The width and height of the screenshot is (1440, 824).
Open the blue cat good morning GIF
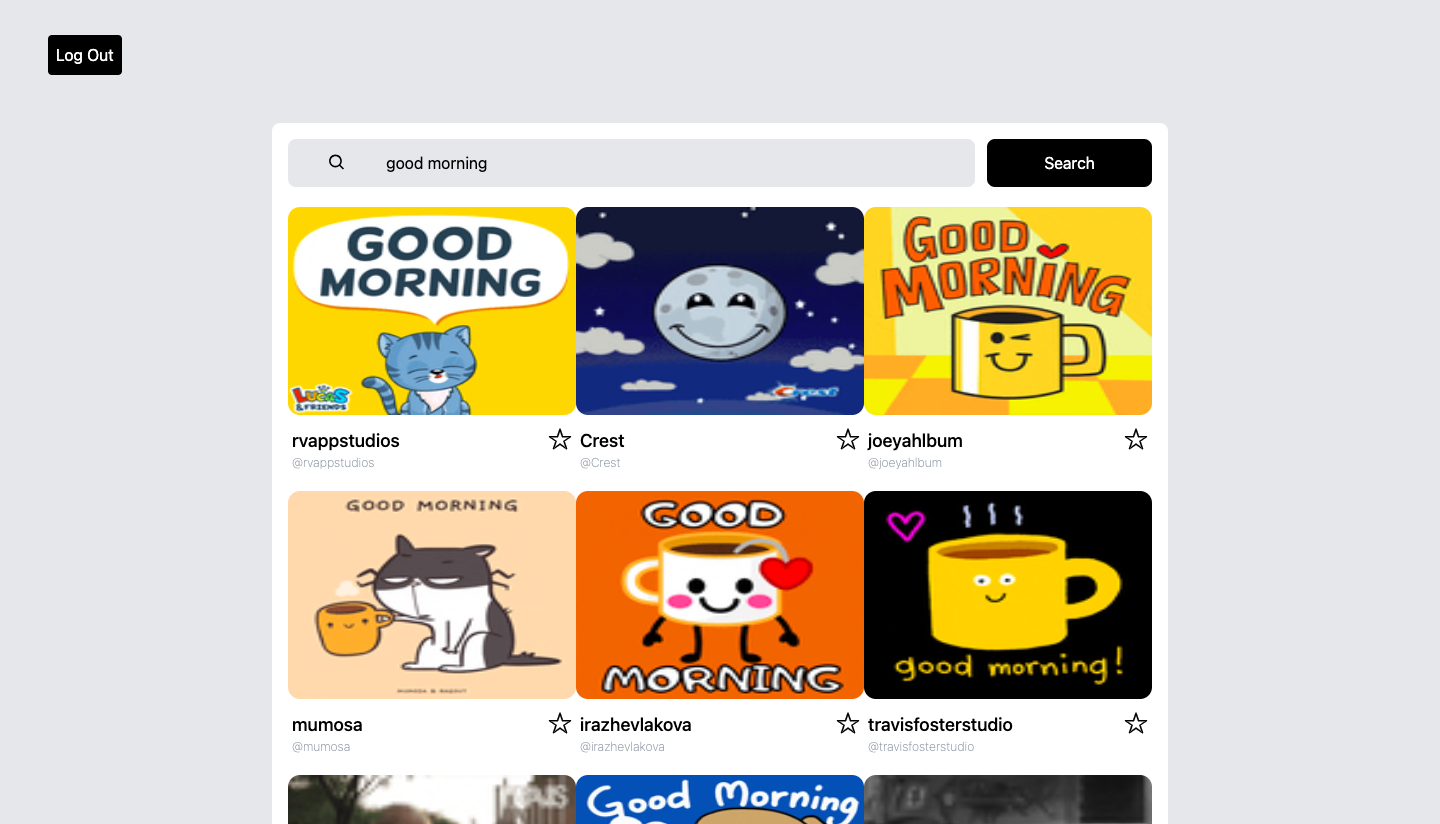[431, 310]
